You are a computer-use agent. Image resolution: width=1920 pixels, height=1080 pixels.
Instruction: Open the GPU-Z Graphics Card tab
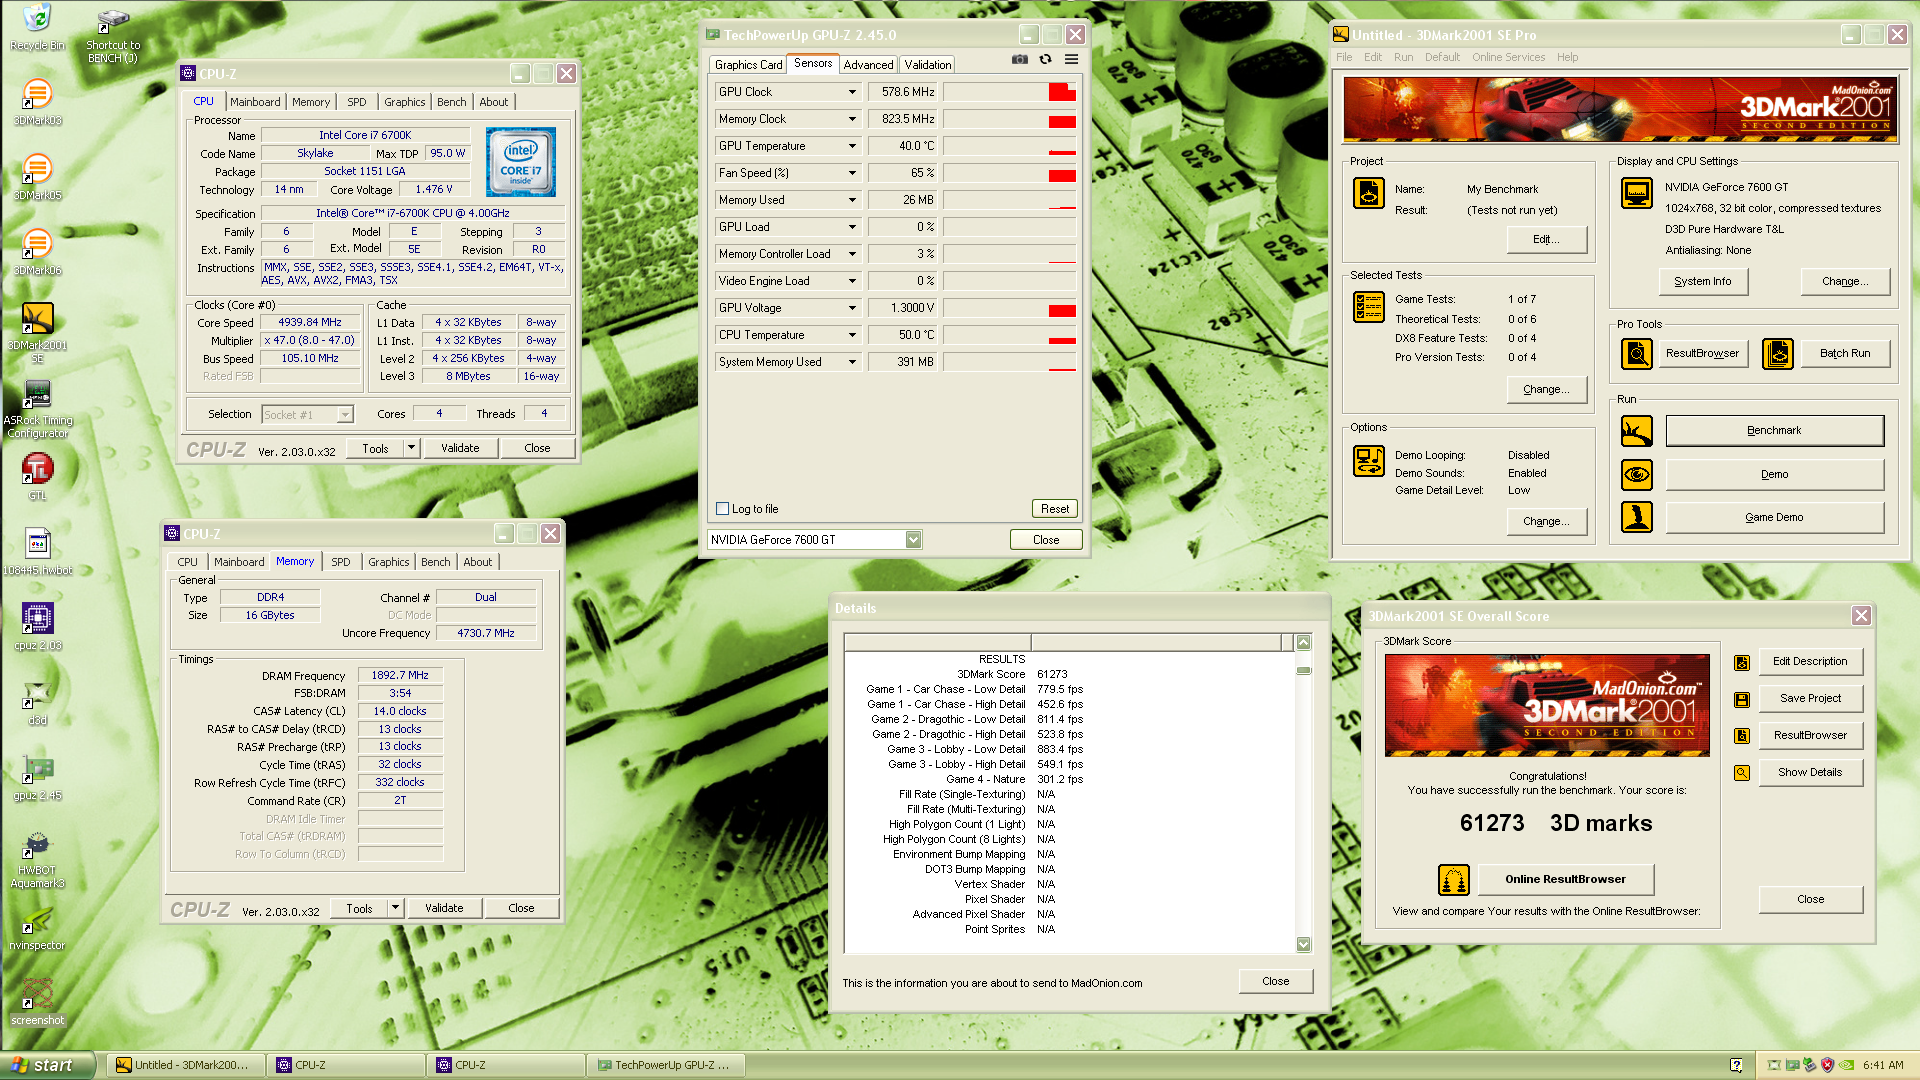(748, 65)
